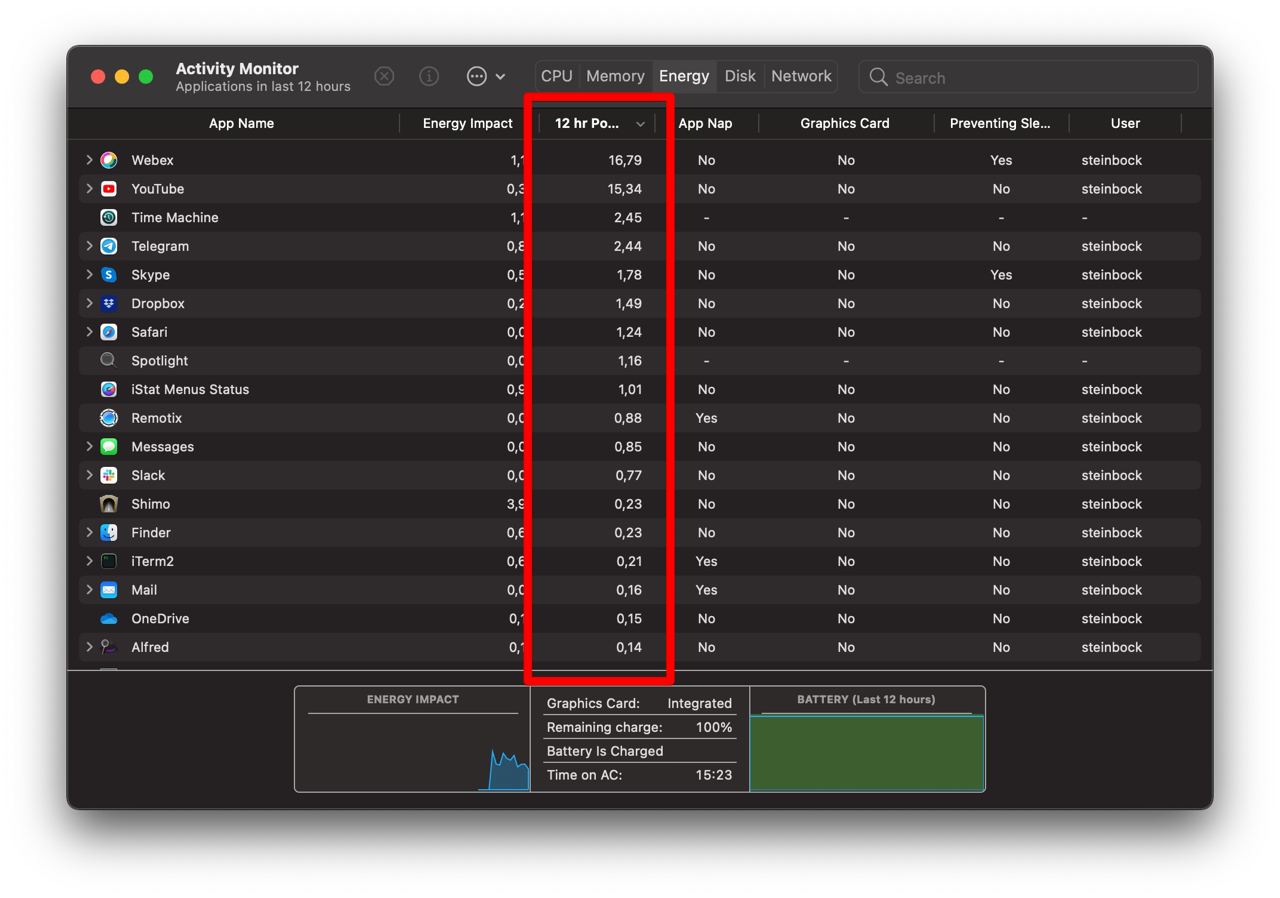Click the Safari compass icon
The height and width of the screenshot is (898, 1280).
pyautogui.click(x=109, y=332)
